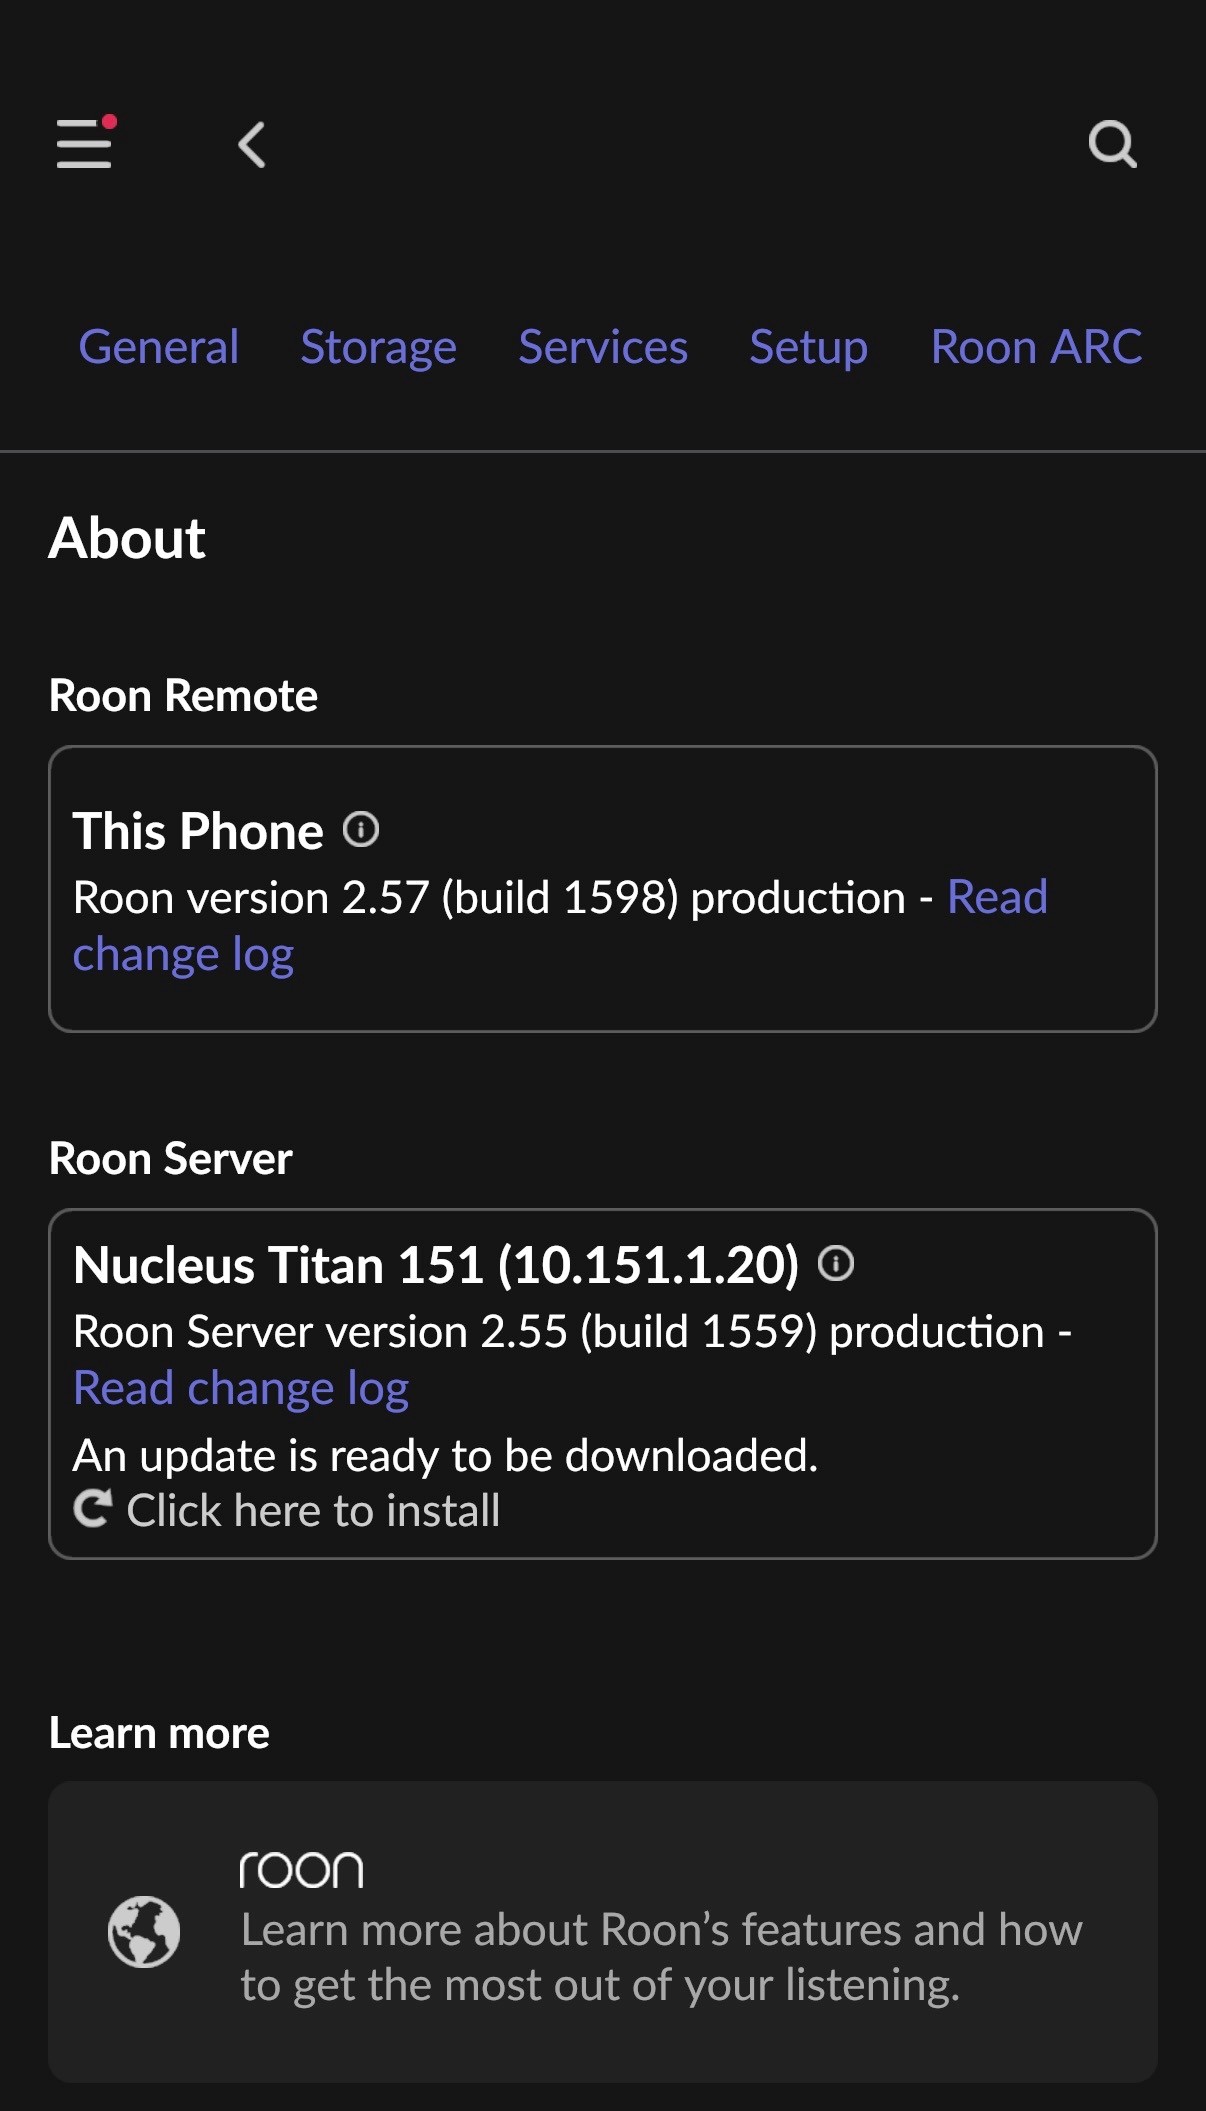Open search with the magnifier icon

coord(1112,145)
